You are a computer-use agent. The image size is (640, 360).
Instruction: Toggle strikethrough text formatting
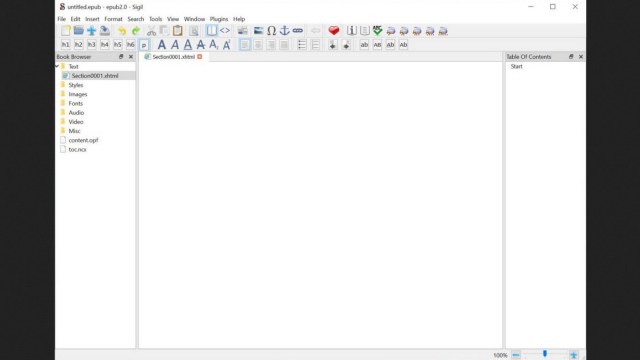tap(200, 45)
